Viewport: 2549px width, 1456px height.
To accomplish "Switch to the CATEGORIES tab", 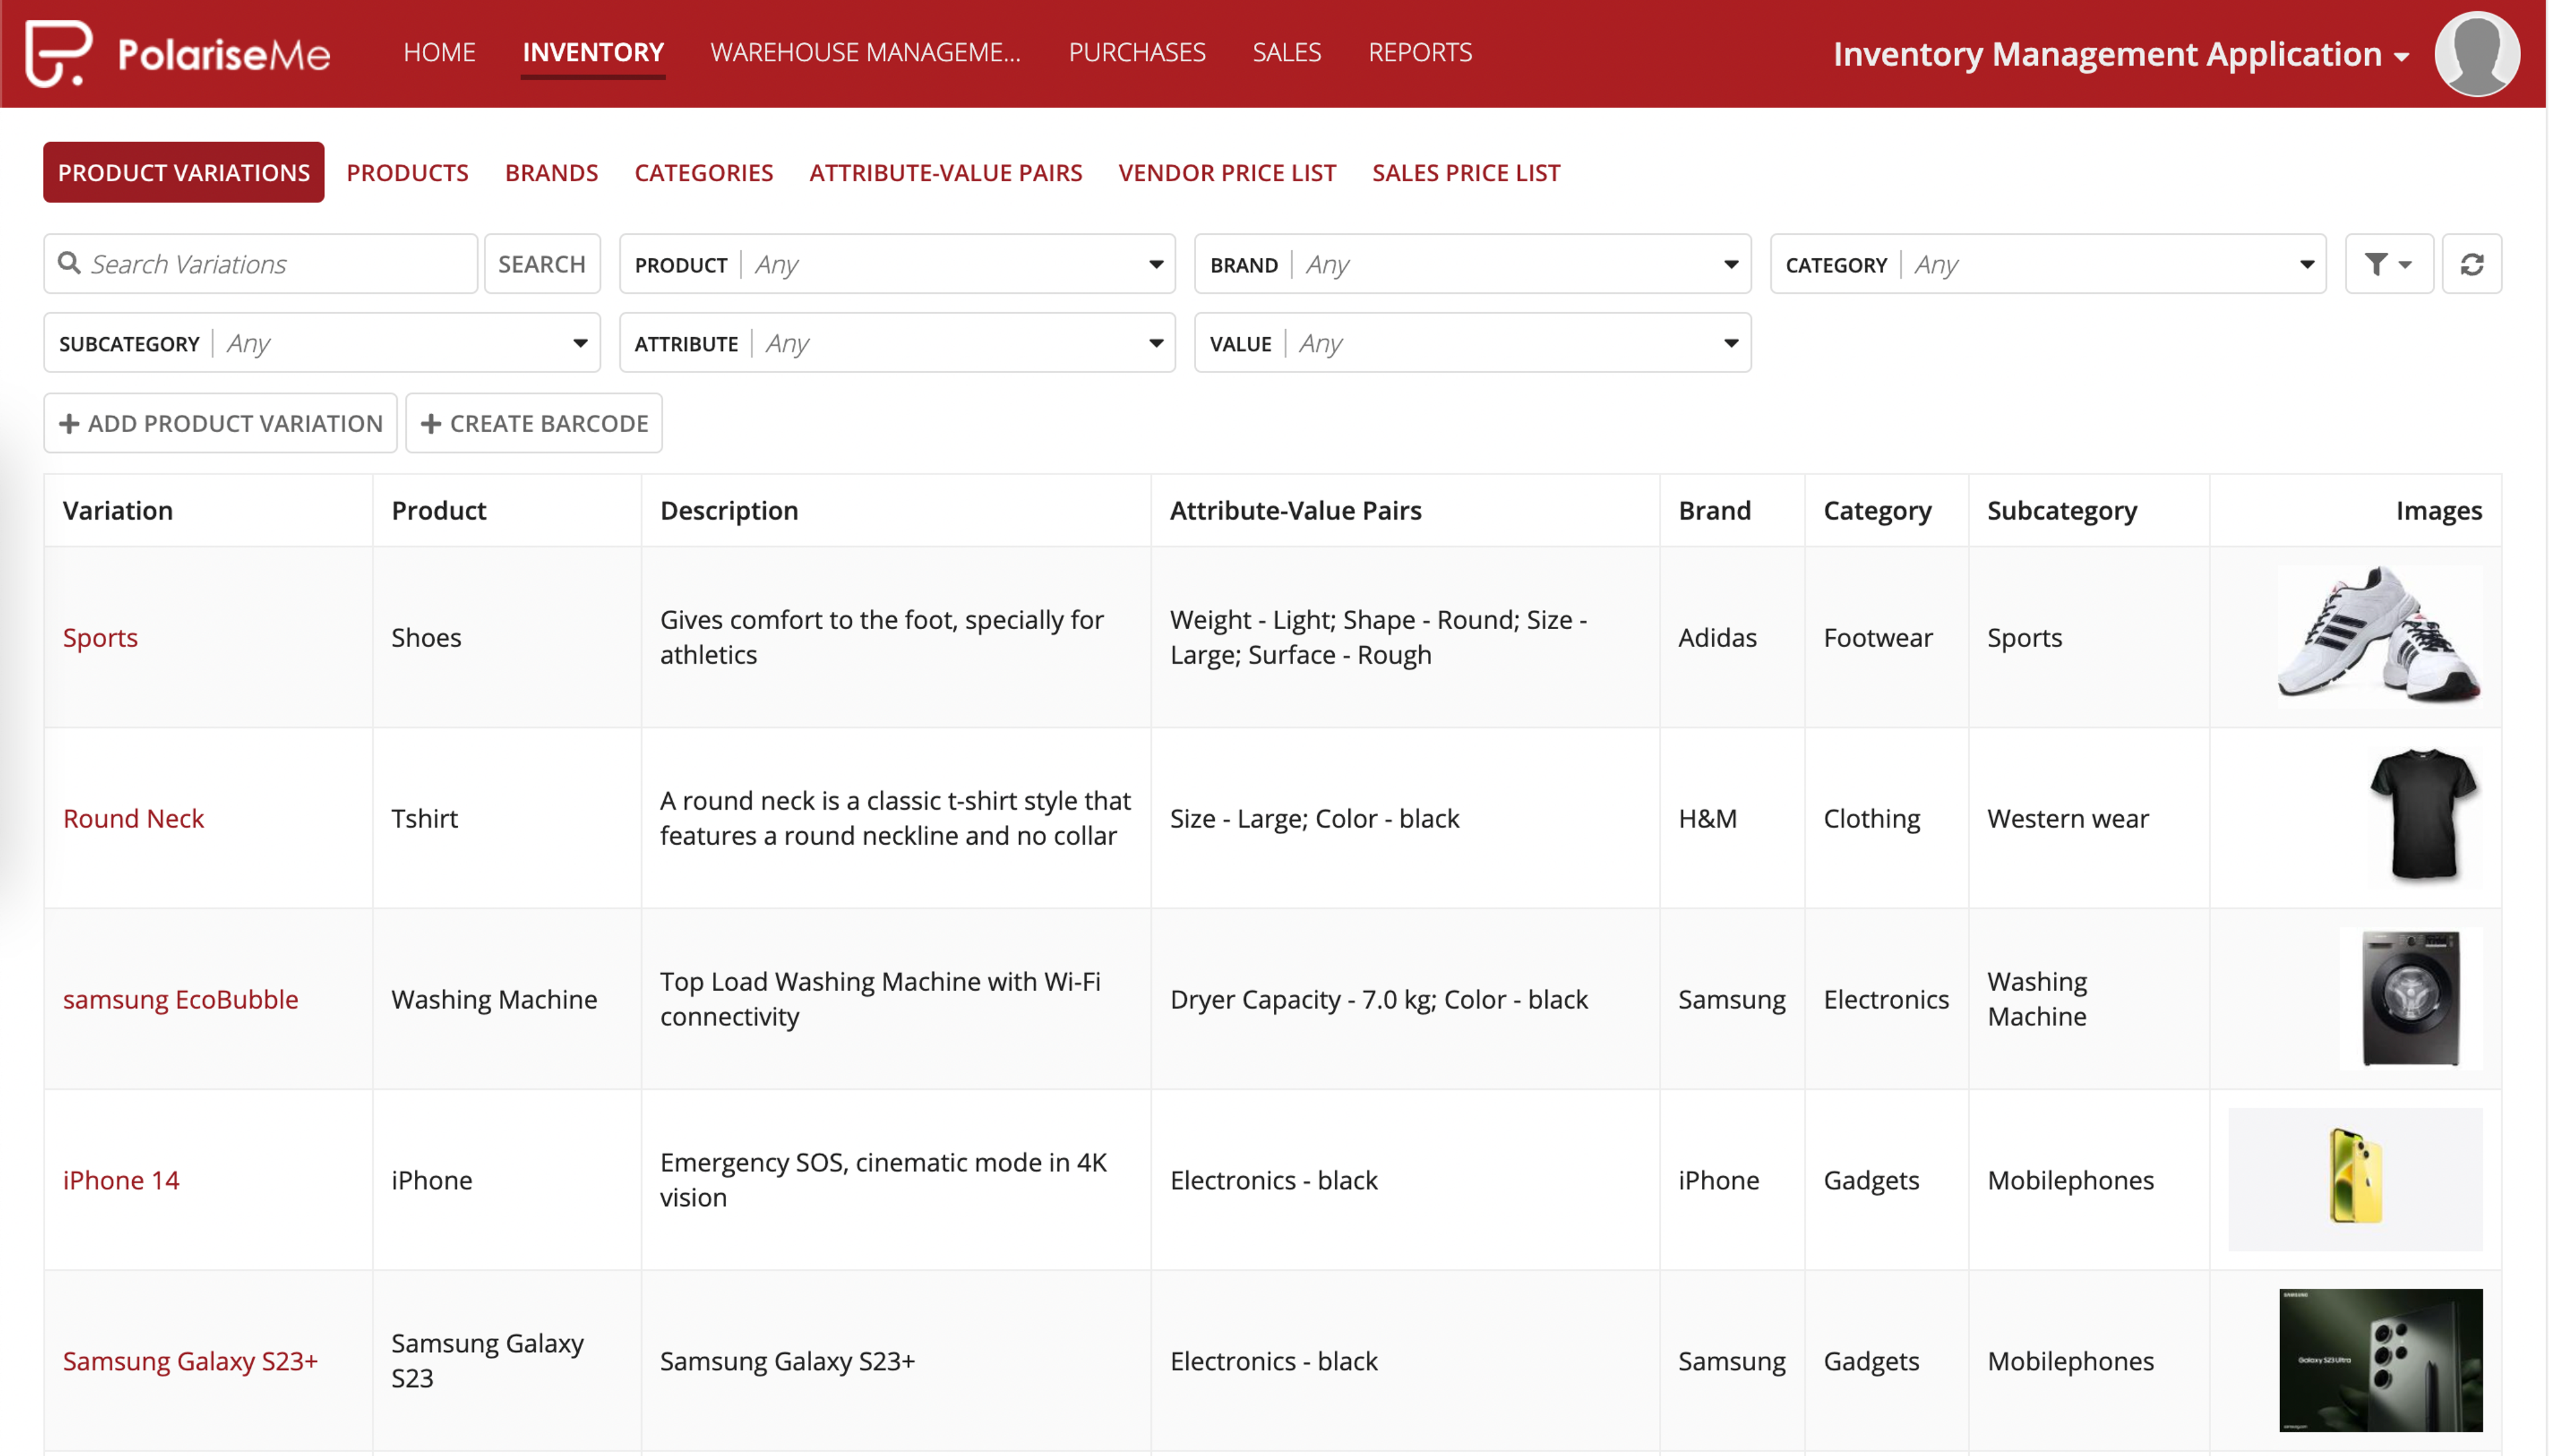I will [x=703, y=172].
